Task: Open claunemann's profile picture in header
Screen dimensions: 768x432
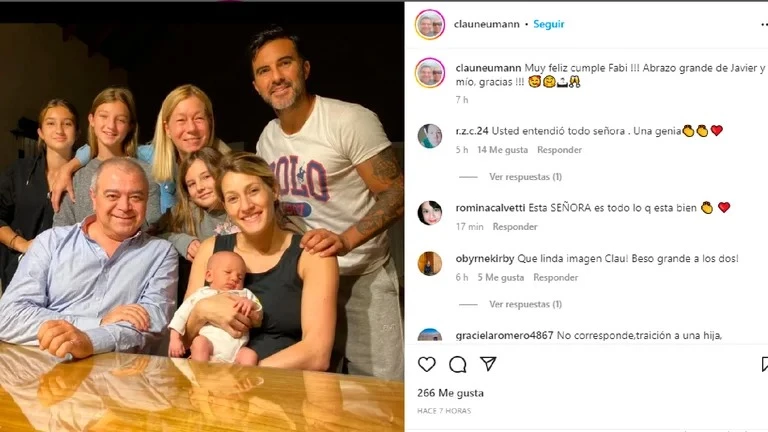Action: pyautogui.click(x=430, y=24)
